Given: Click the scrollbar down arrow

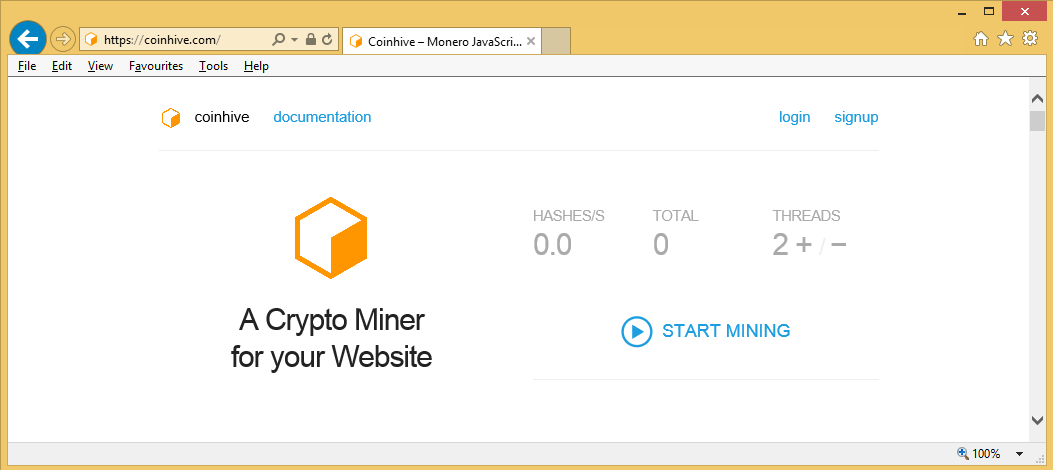Looking at the screenshot, I should pos(1037,419).
